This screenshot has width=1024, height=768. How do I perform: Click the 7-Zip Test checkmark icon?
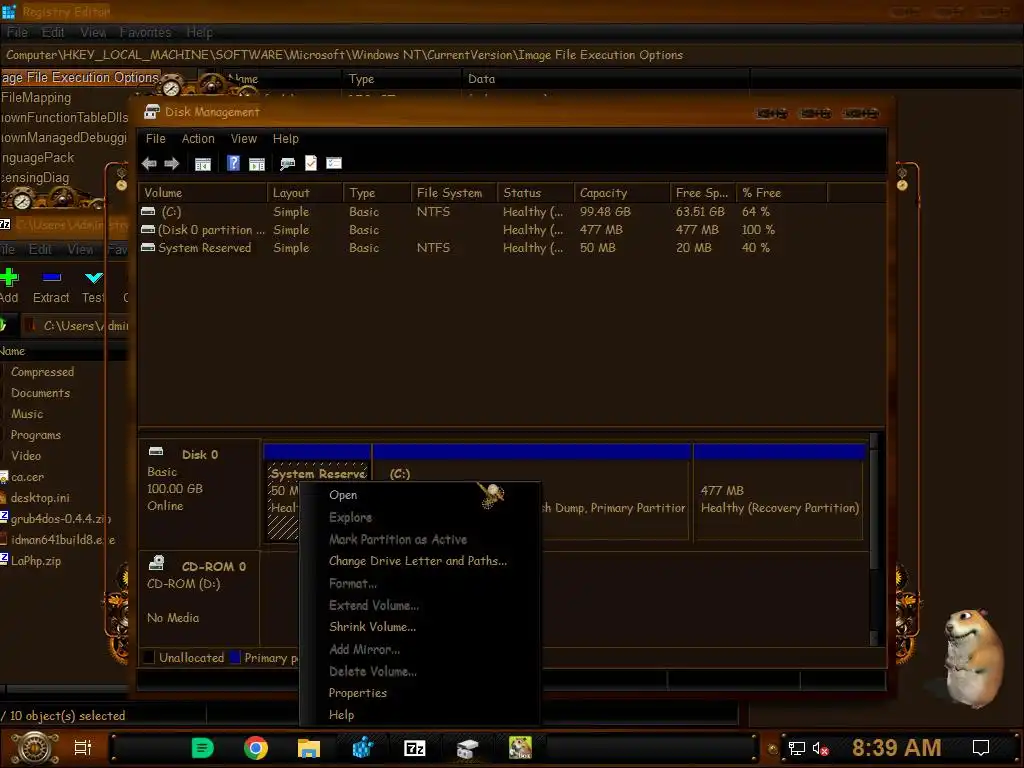pyautogui.click(x=93, y=278)
